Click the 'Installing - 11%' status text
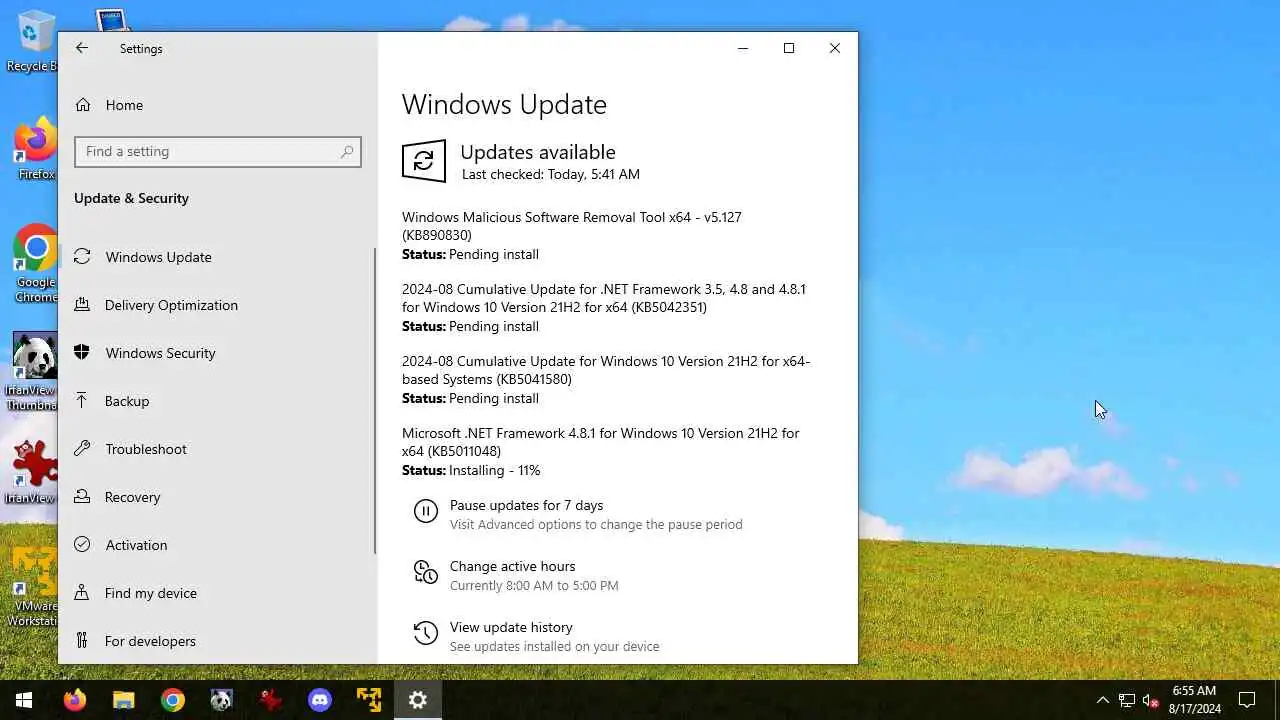Screen dimensions: 1280x720 coord(494,470)
